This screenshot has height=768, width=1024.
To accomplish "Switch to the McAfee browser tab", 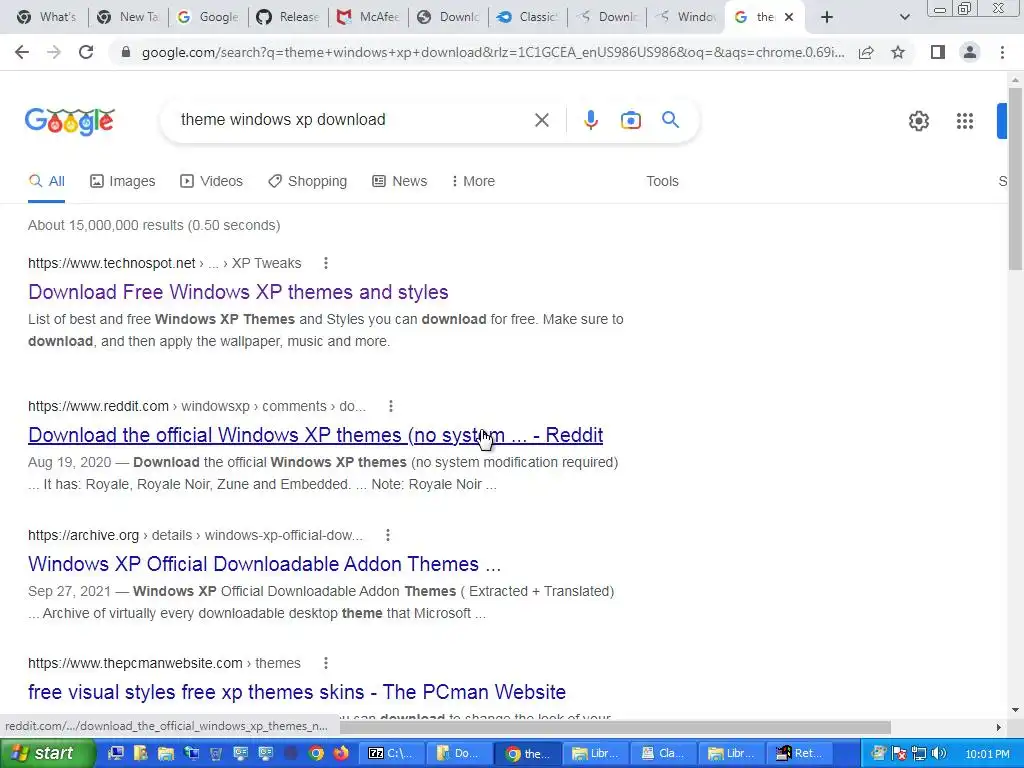I will [x=368, y=17].
